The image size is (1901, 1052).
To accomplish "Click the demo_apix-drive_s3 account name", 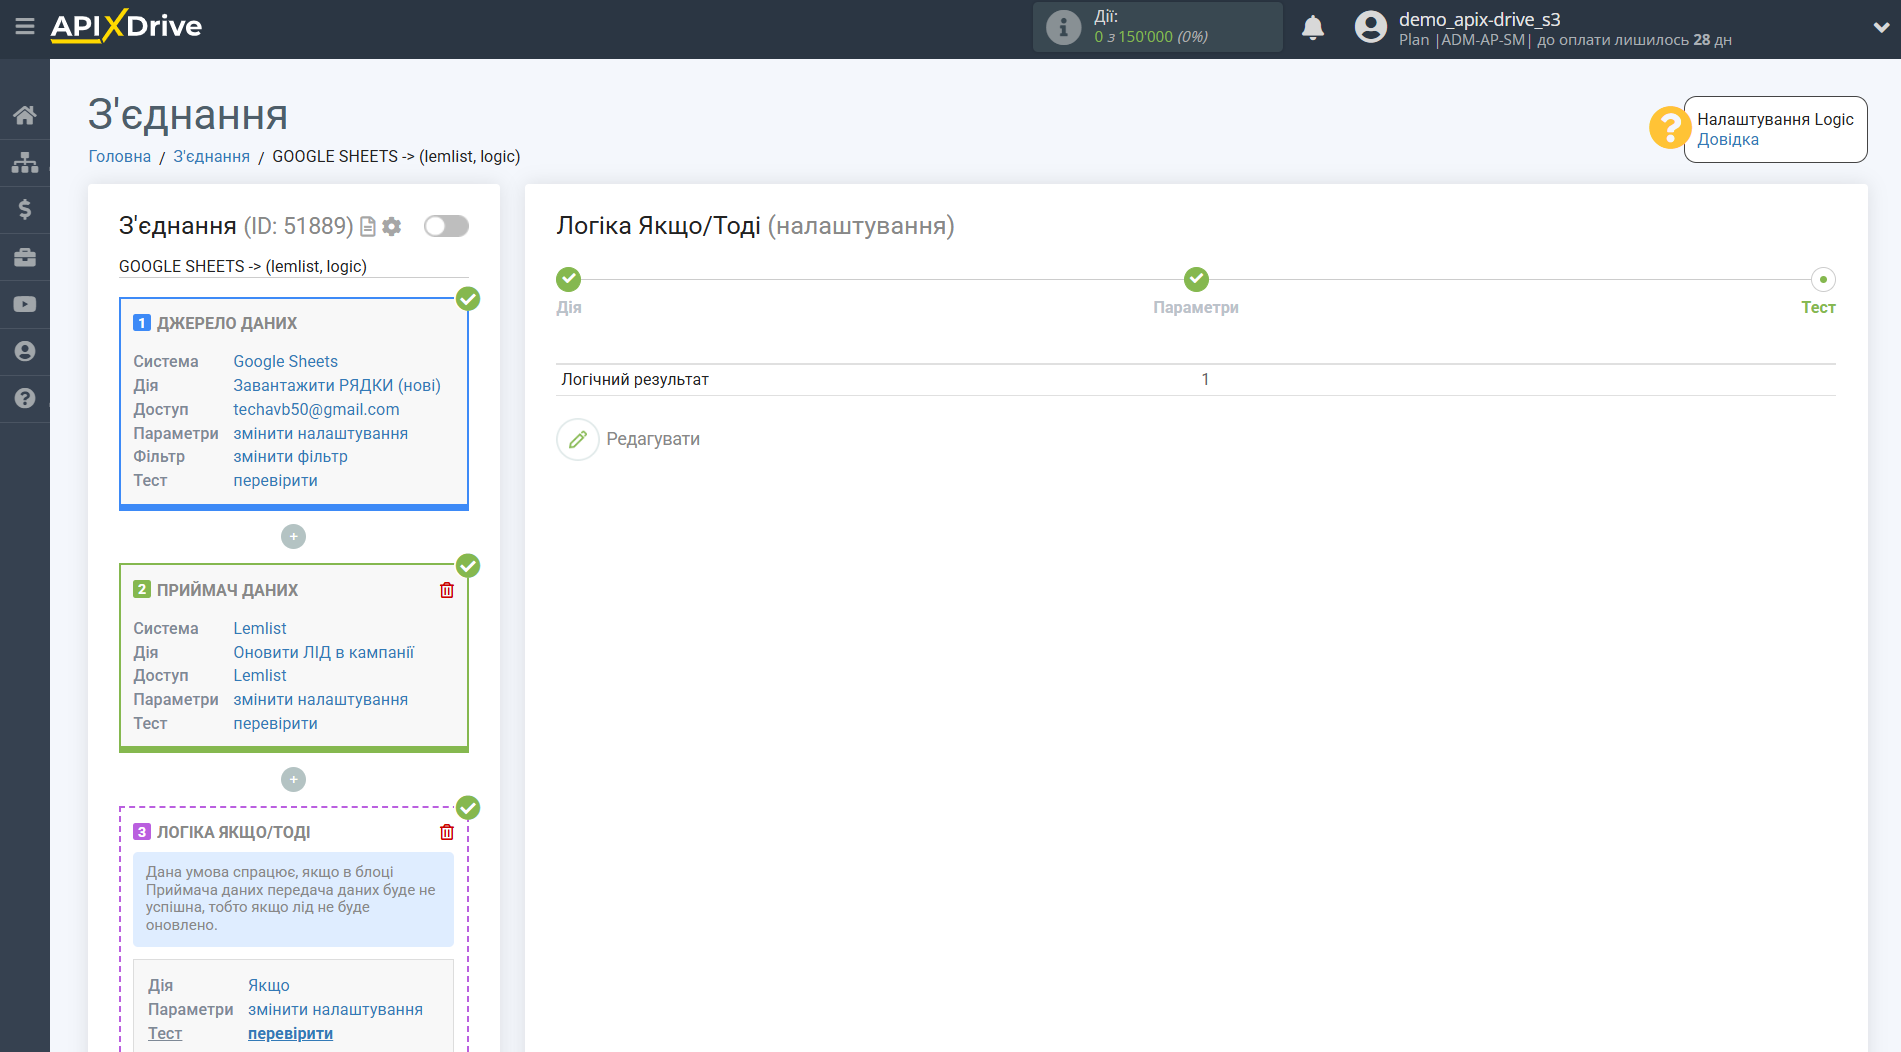I will (1479, 20).
